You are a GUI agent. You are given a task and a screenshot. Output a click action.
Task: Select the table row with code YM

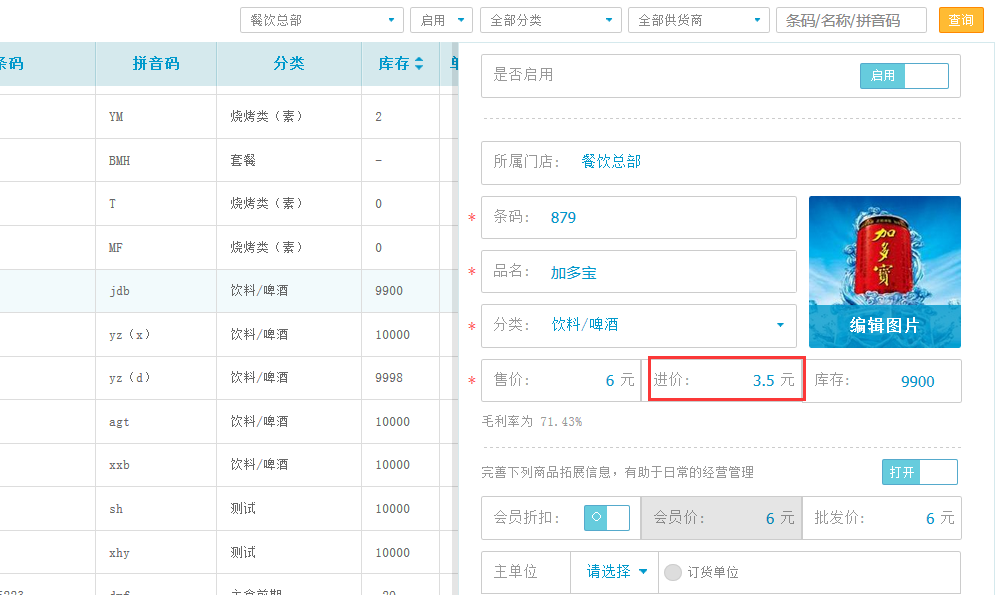228,117
